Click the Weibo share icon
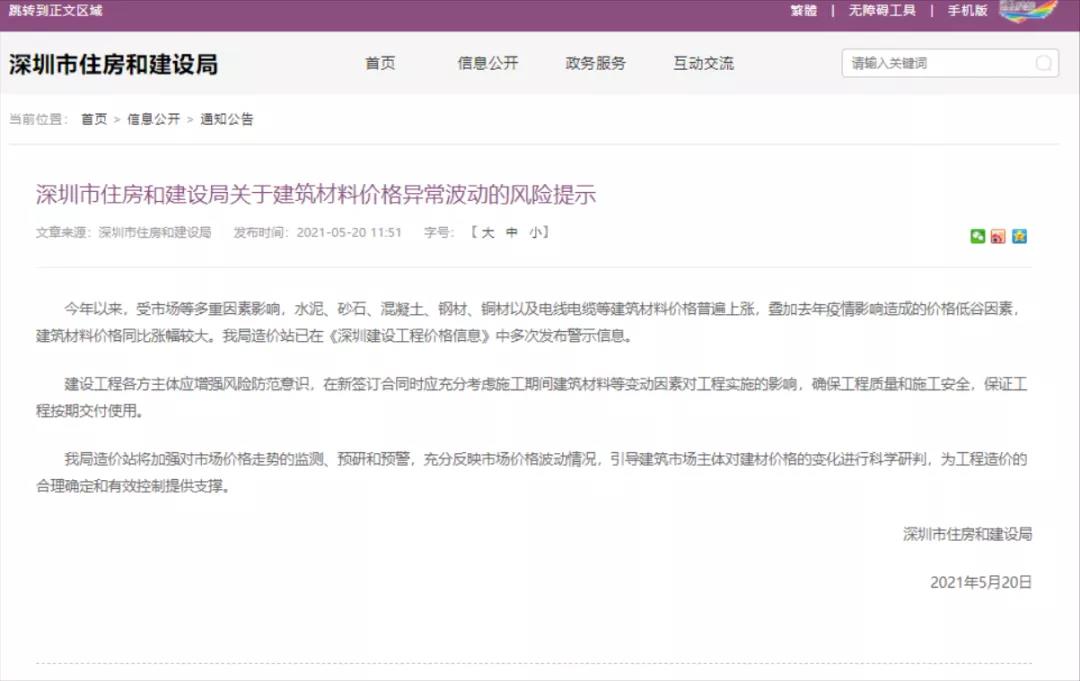The image size is (1080, 681). [998, 236]
